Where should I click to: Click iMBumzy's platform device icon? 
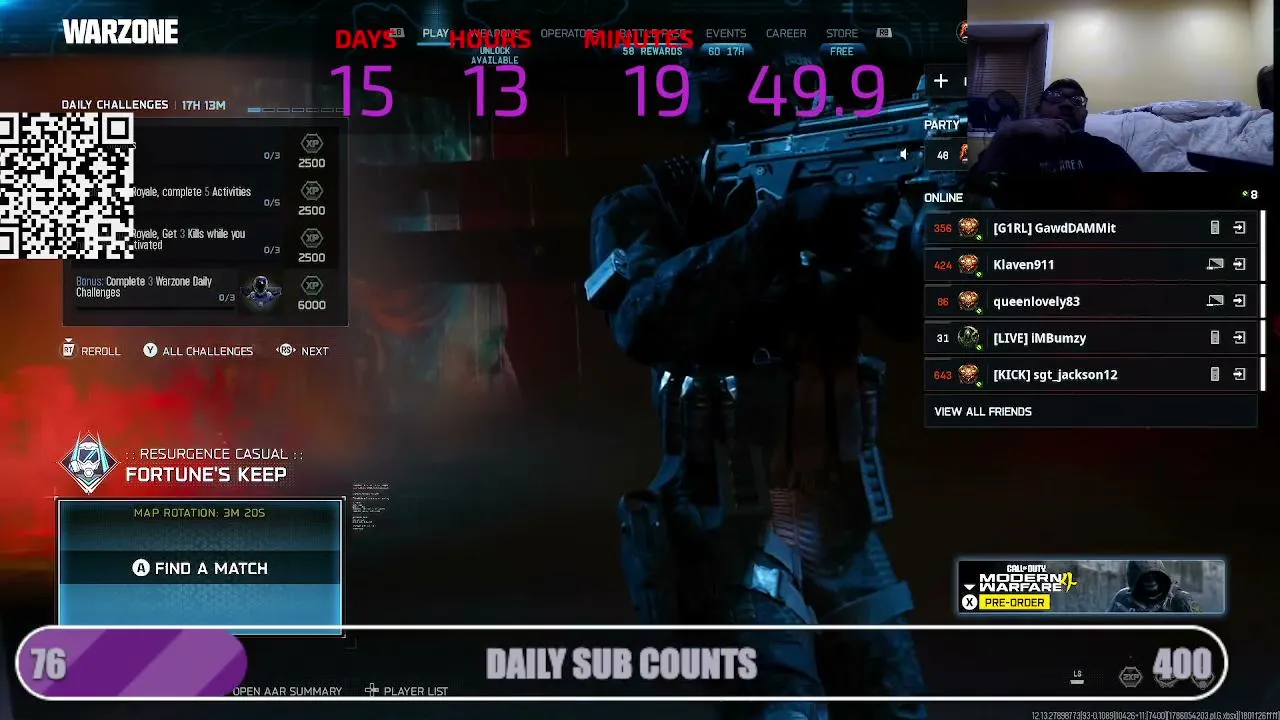coord(1215,338)
